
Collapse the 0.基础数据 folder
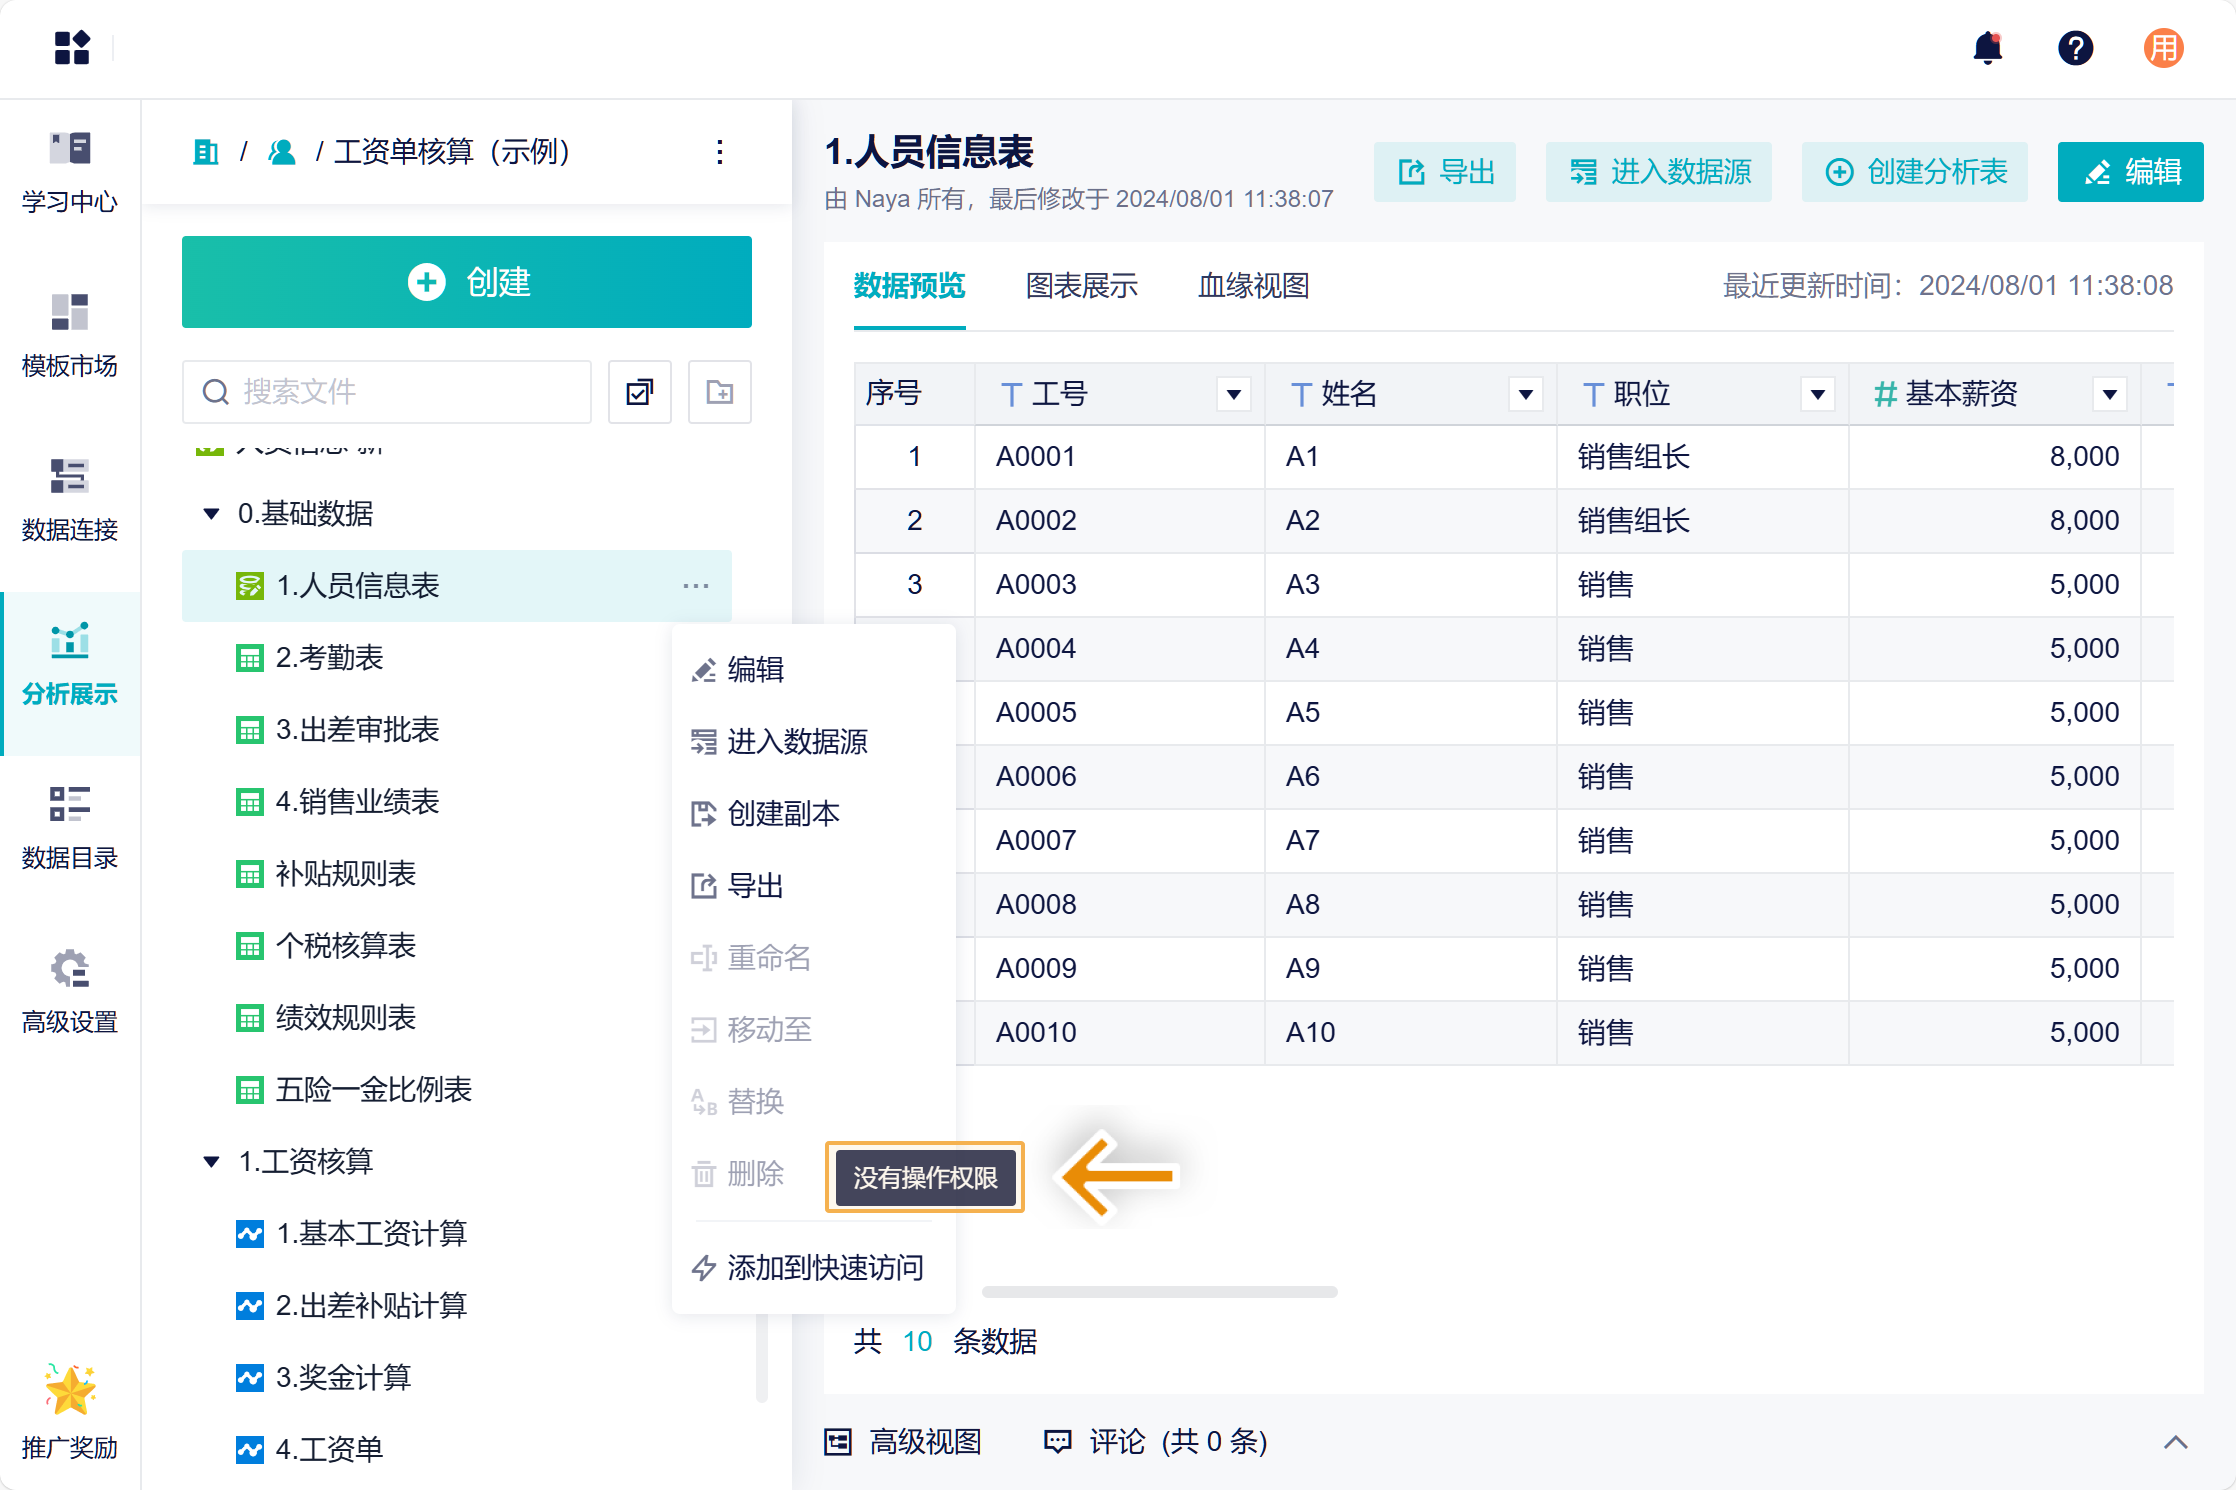pyautogui.click(x=211, y=514)
